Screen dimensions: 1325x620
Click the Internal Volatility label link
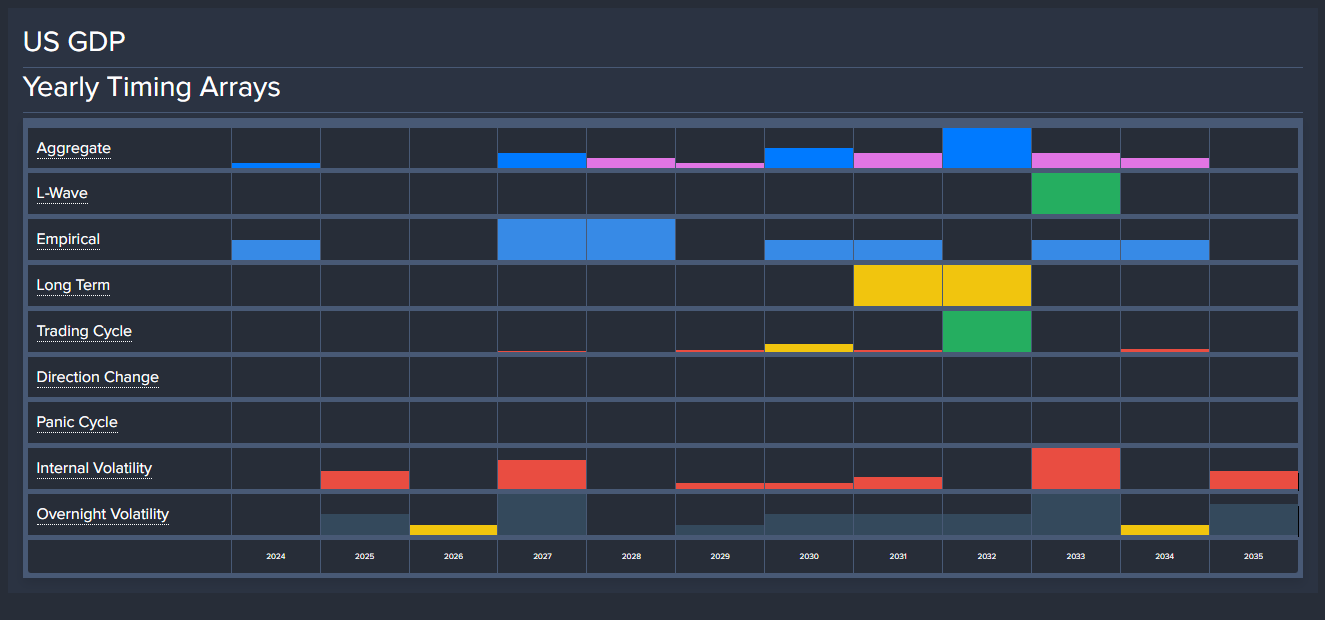(94, 469)
